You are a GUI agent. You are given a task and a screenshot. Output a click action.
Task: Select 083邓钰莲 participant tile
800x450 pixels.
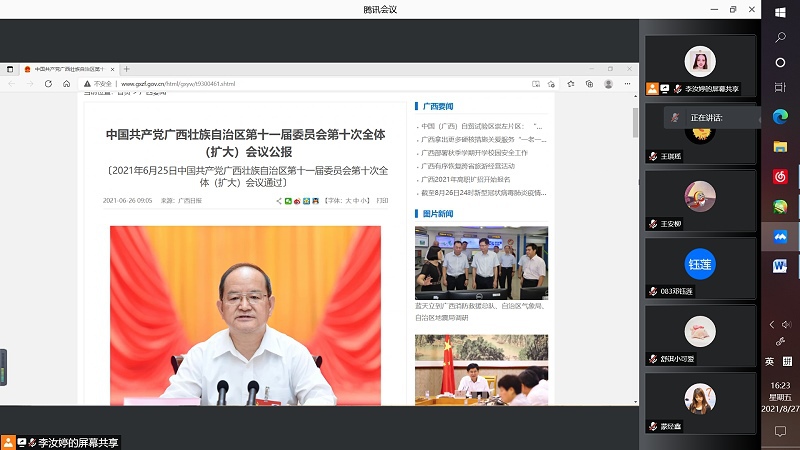pos(700,268)
